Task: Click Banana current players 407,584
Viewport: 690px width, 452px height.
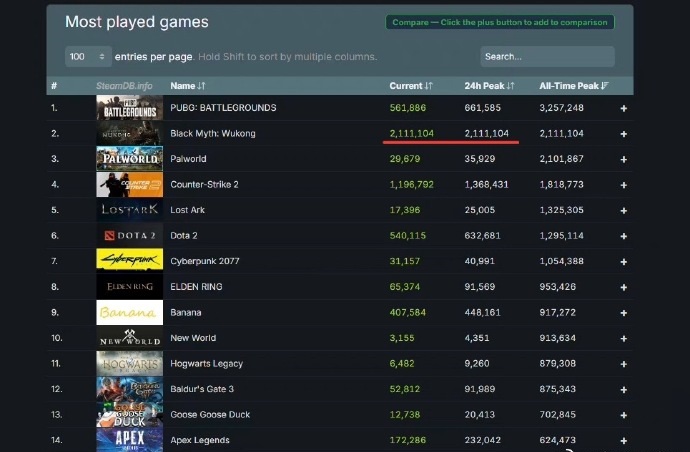Action: (407, 312)
